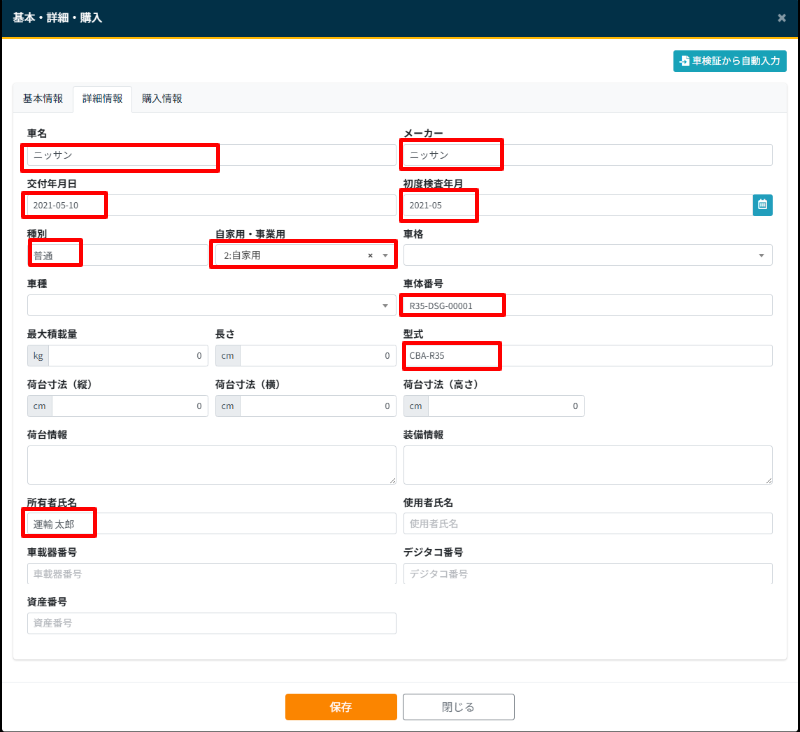The width and height of the screenshot is (800, 732).
Task: Open the 購入情報 tab
Action: point(162,98)
